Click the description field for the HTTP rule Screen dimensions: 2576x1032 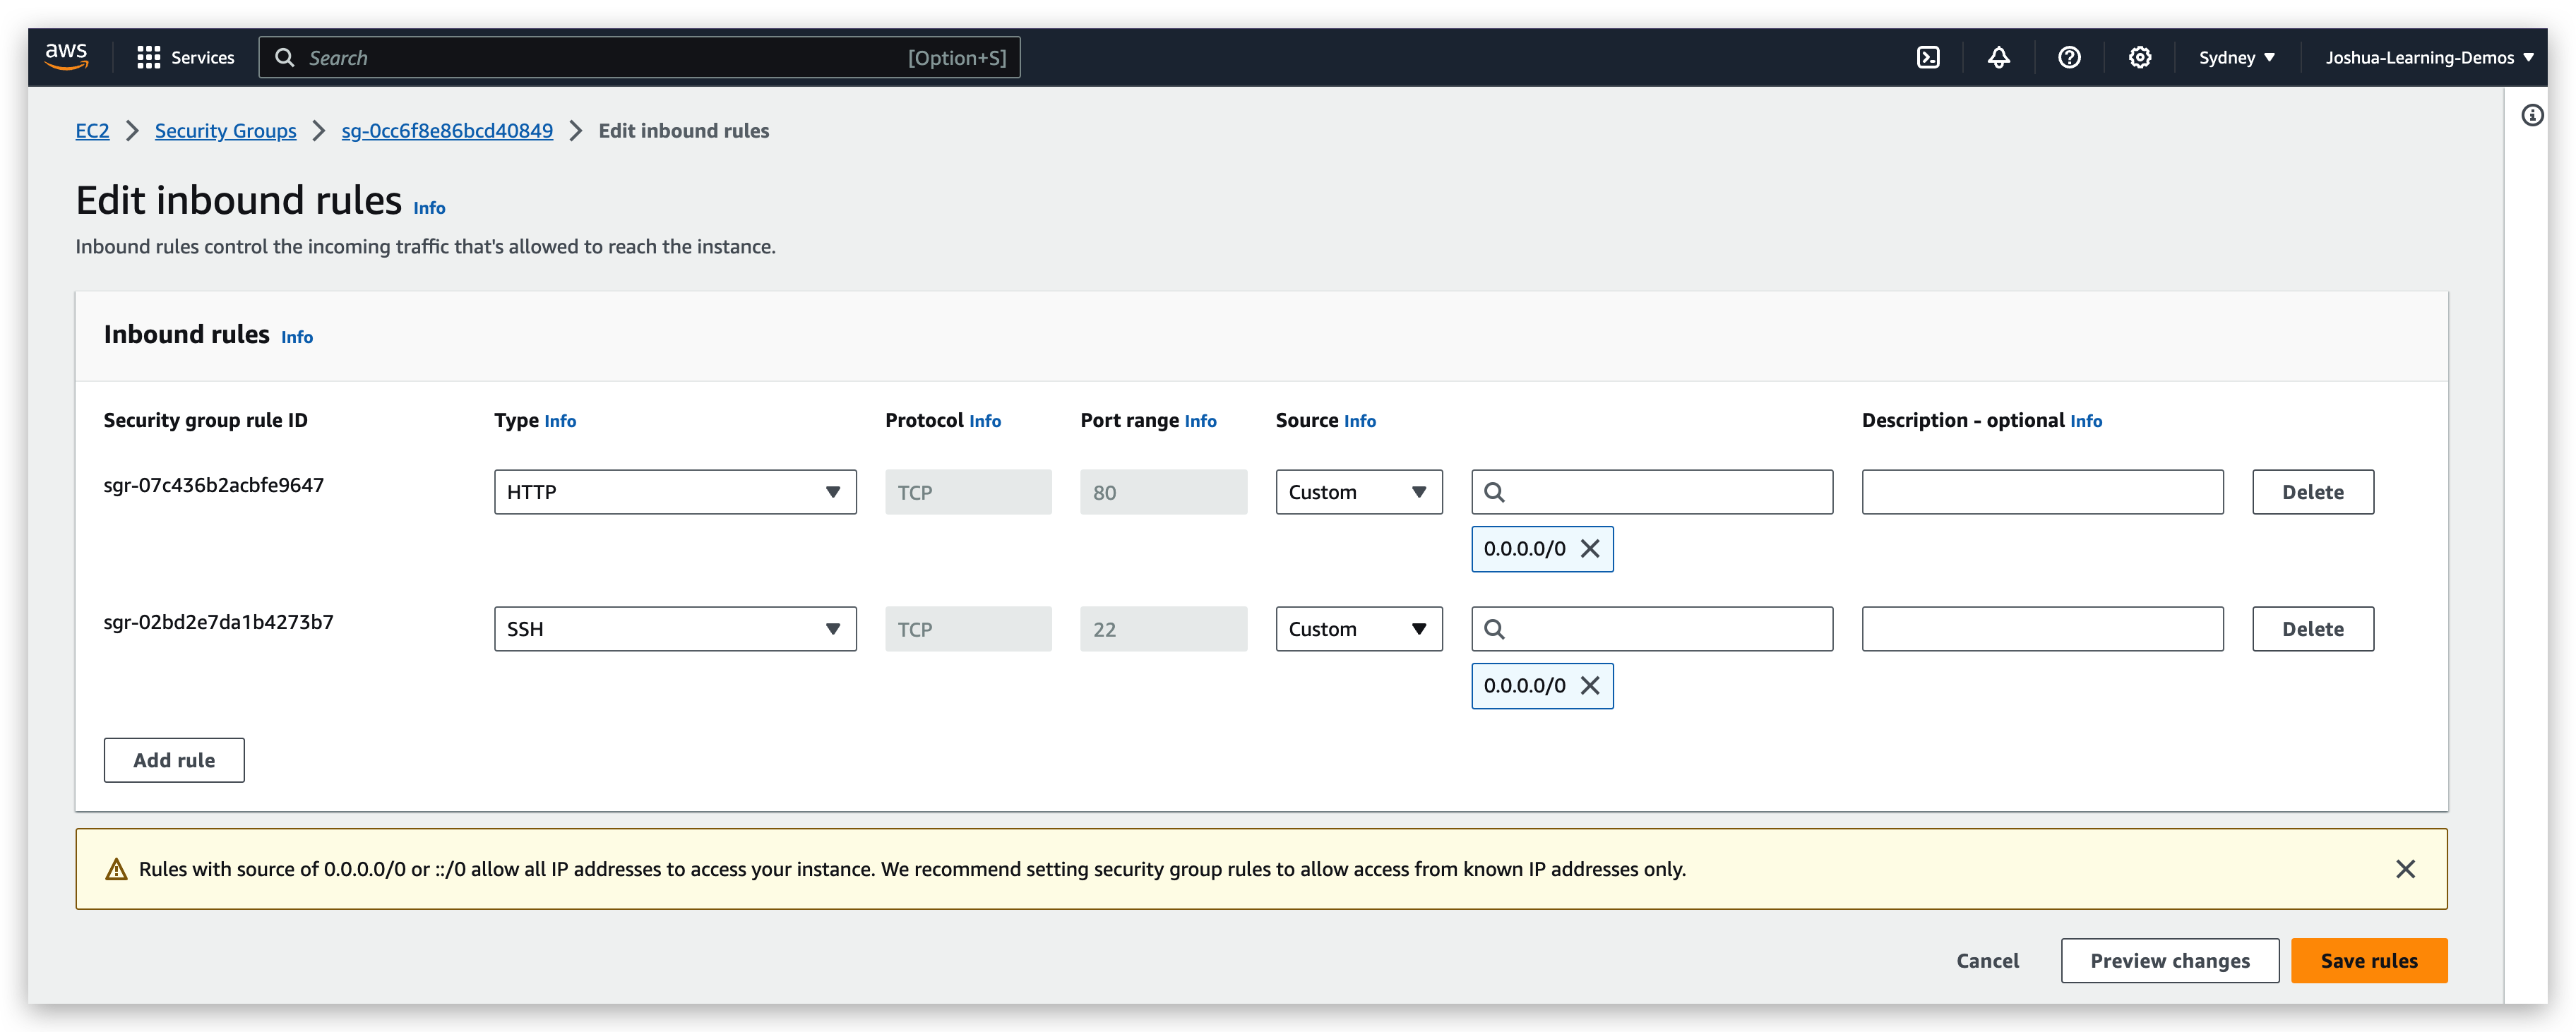[2041, 491]
